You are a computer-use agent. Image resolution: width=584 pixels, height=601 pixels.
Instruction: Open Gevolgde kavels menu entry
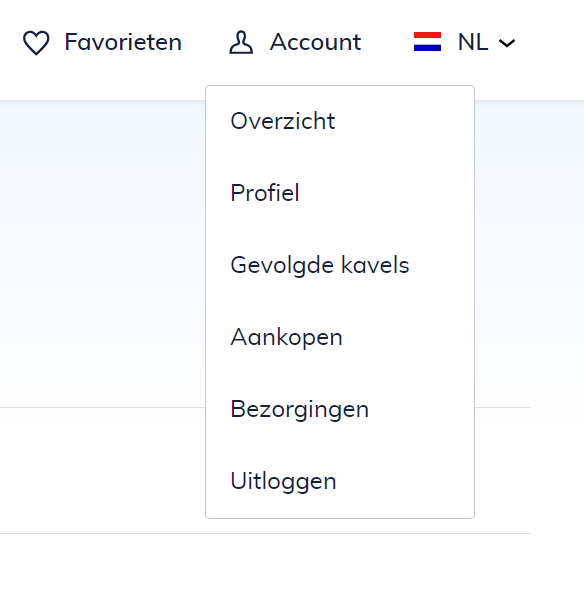point(340,265)
